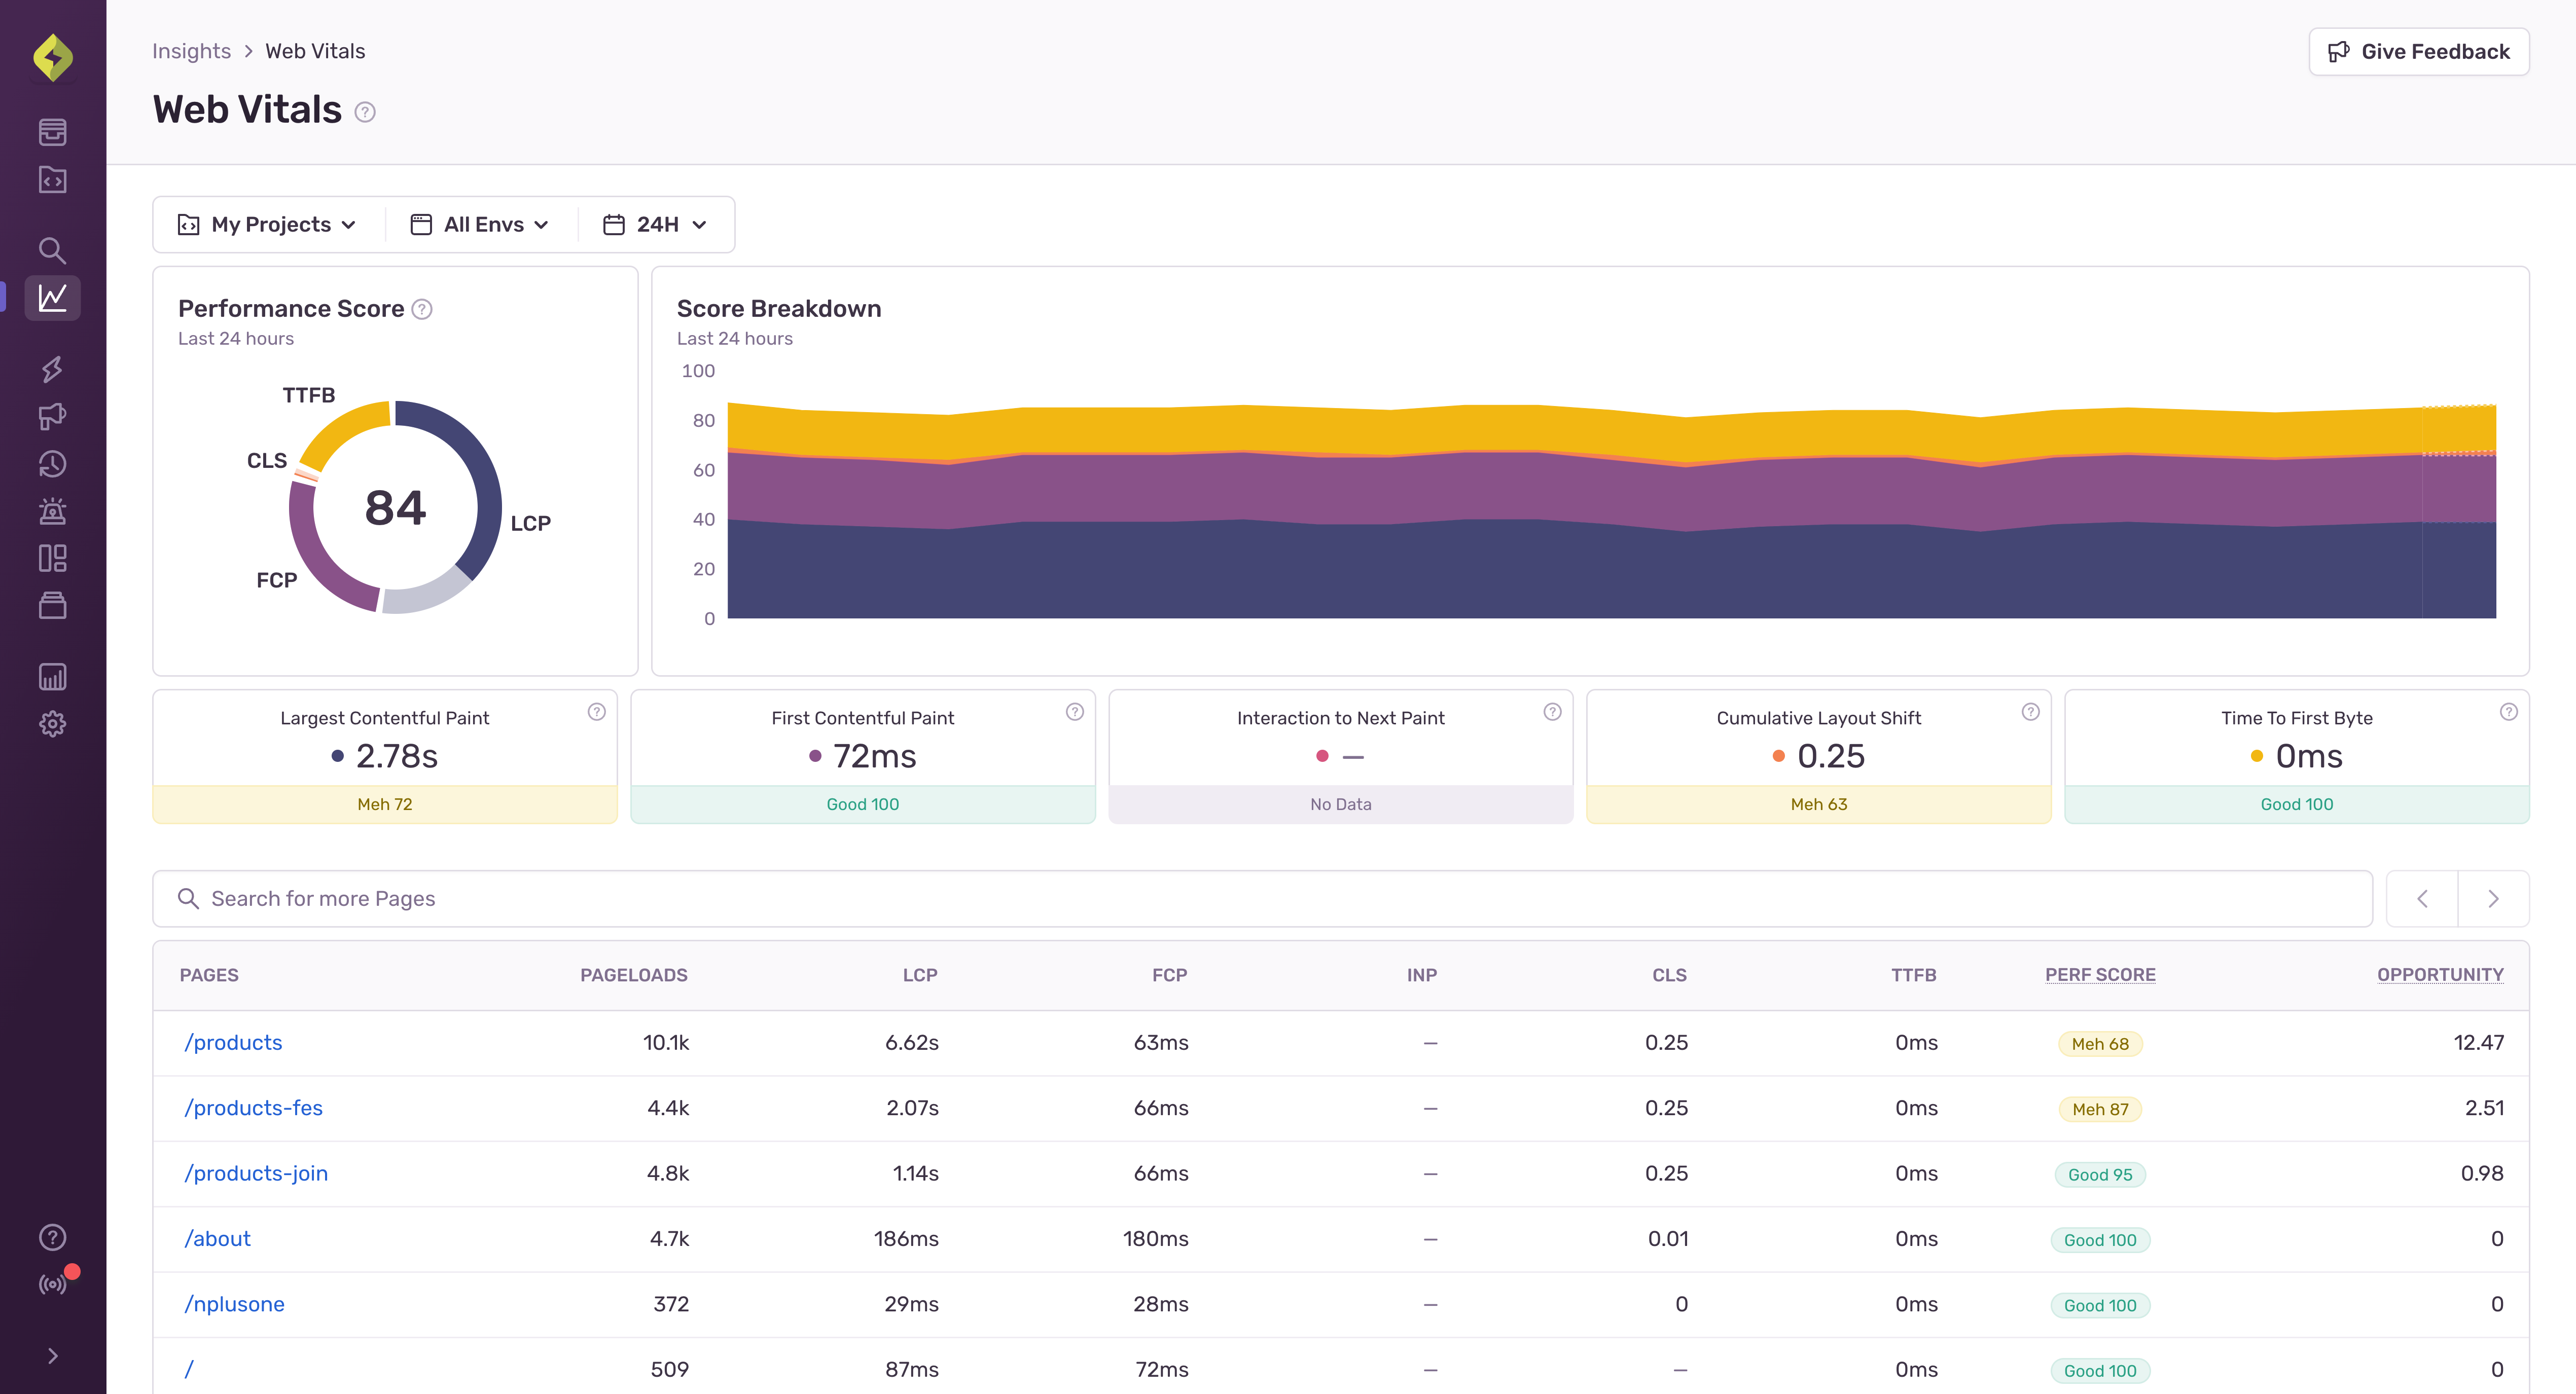Open the Alerts siren icon in sidebar
This screenshot has width=2576, height=1394.
click(53, 511)
